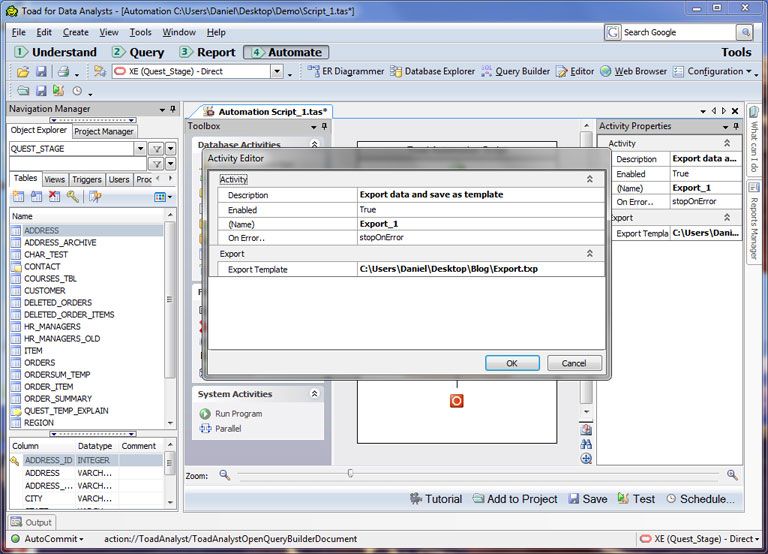Screen dimensions: 768x554
Task: Select the CITY column row
Action: pyautogui.click(x=86, y=499)
